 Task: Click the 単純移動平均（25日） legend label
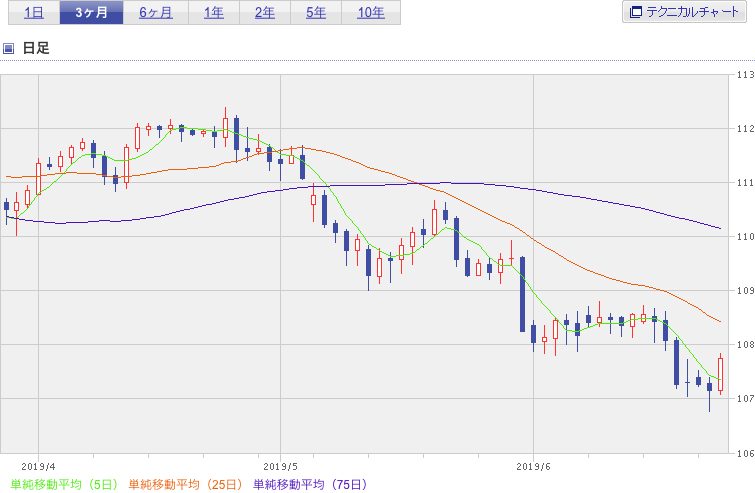(185, 484)
